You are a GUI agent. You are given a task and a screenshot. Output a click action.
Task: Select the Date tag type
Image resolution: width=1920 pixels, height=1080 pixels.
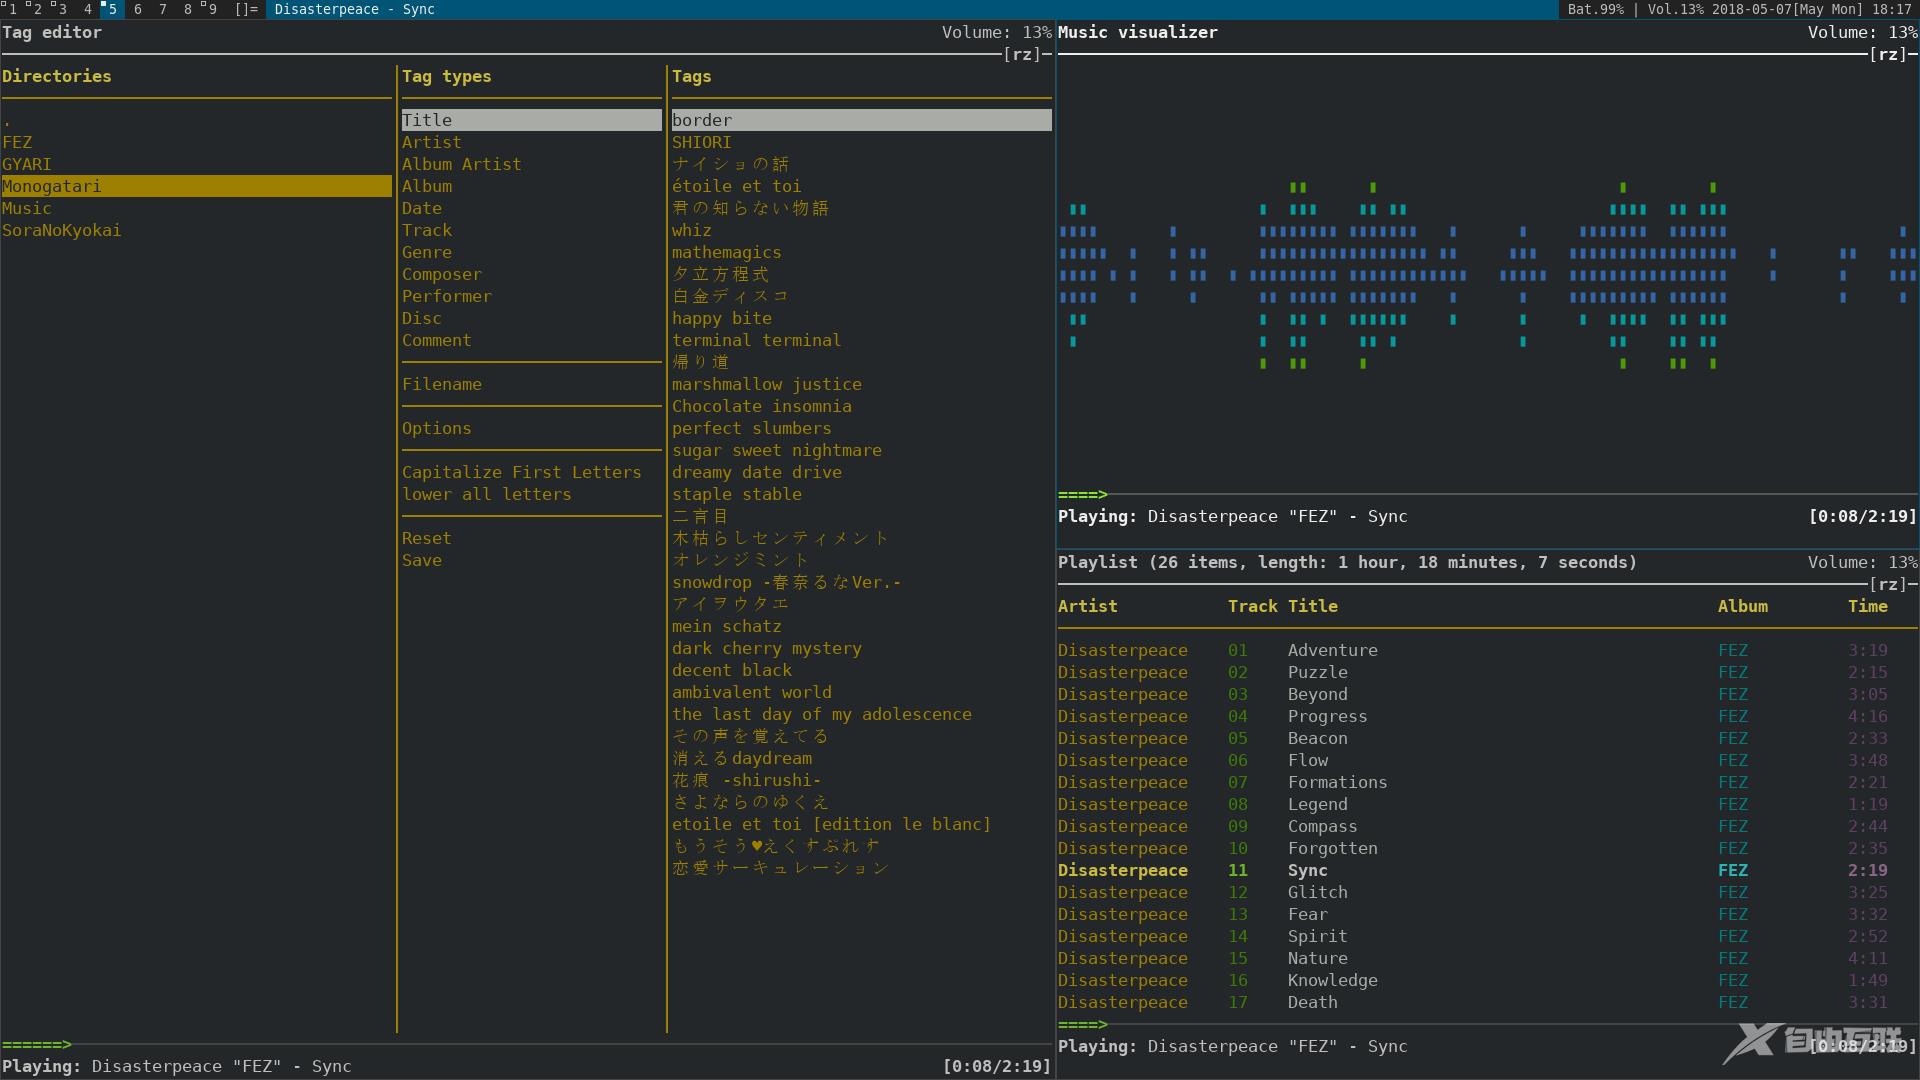click(x=532, y=208)
